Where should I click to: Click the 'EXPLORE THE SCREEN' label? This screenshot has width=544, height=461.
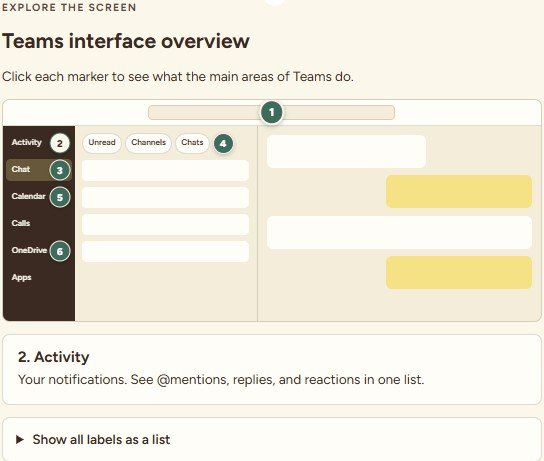pyautogui.click(x=69, y=7)
